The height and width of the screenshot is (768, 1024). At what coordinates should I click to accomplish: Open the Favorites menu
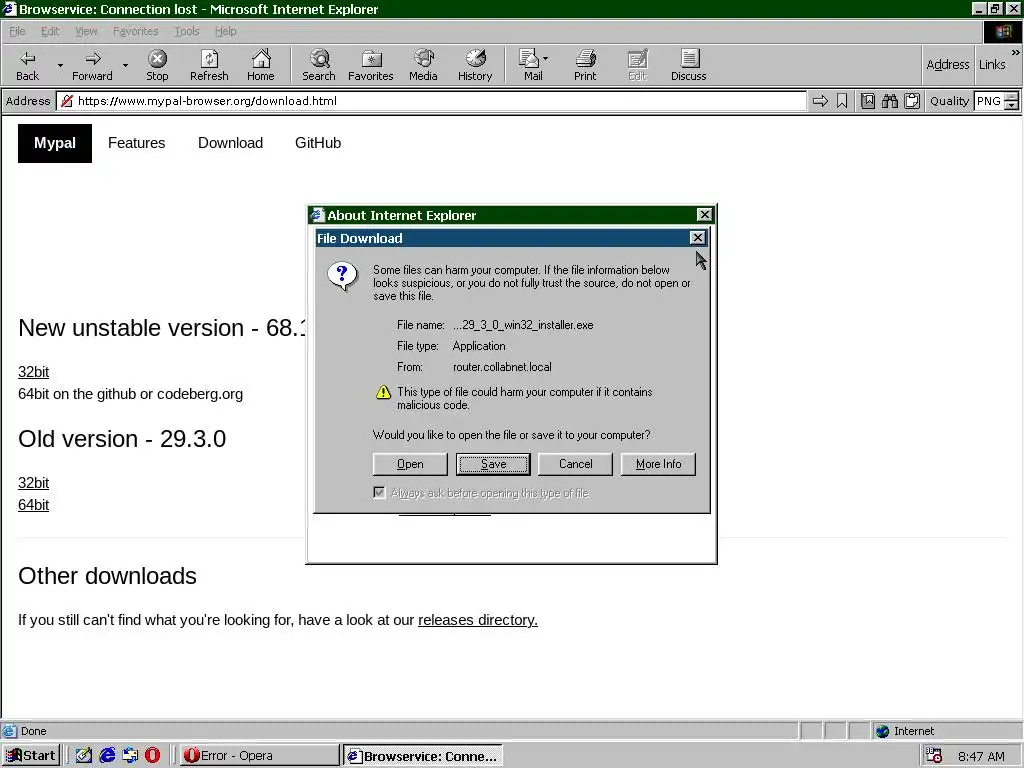135,31
